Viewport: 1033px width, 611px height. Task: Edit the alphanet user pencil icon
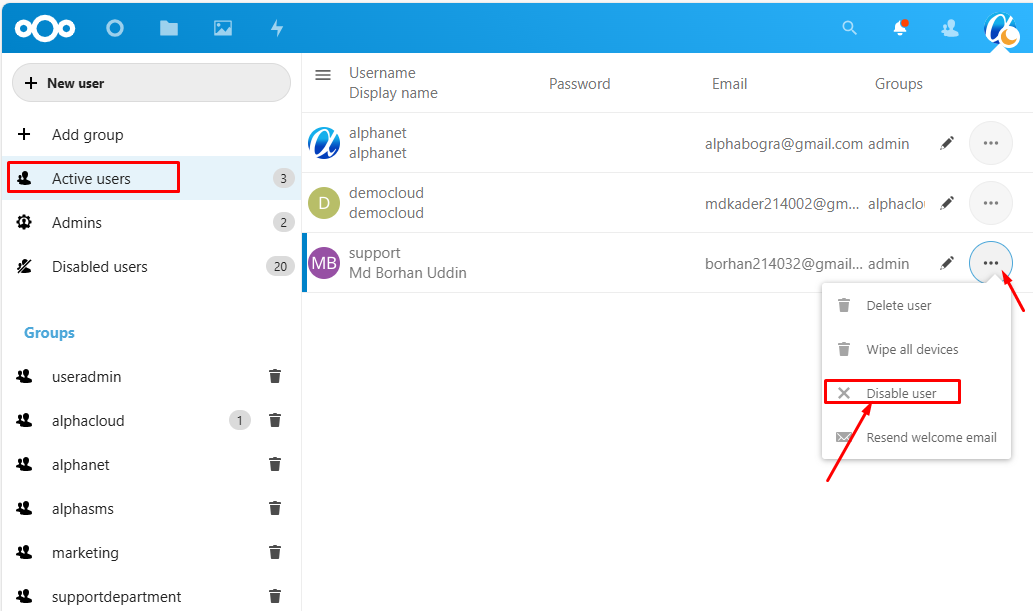(x=947, y=143)
